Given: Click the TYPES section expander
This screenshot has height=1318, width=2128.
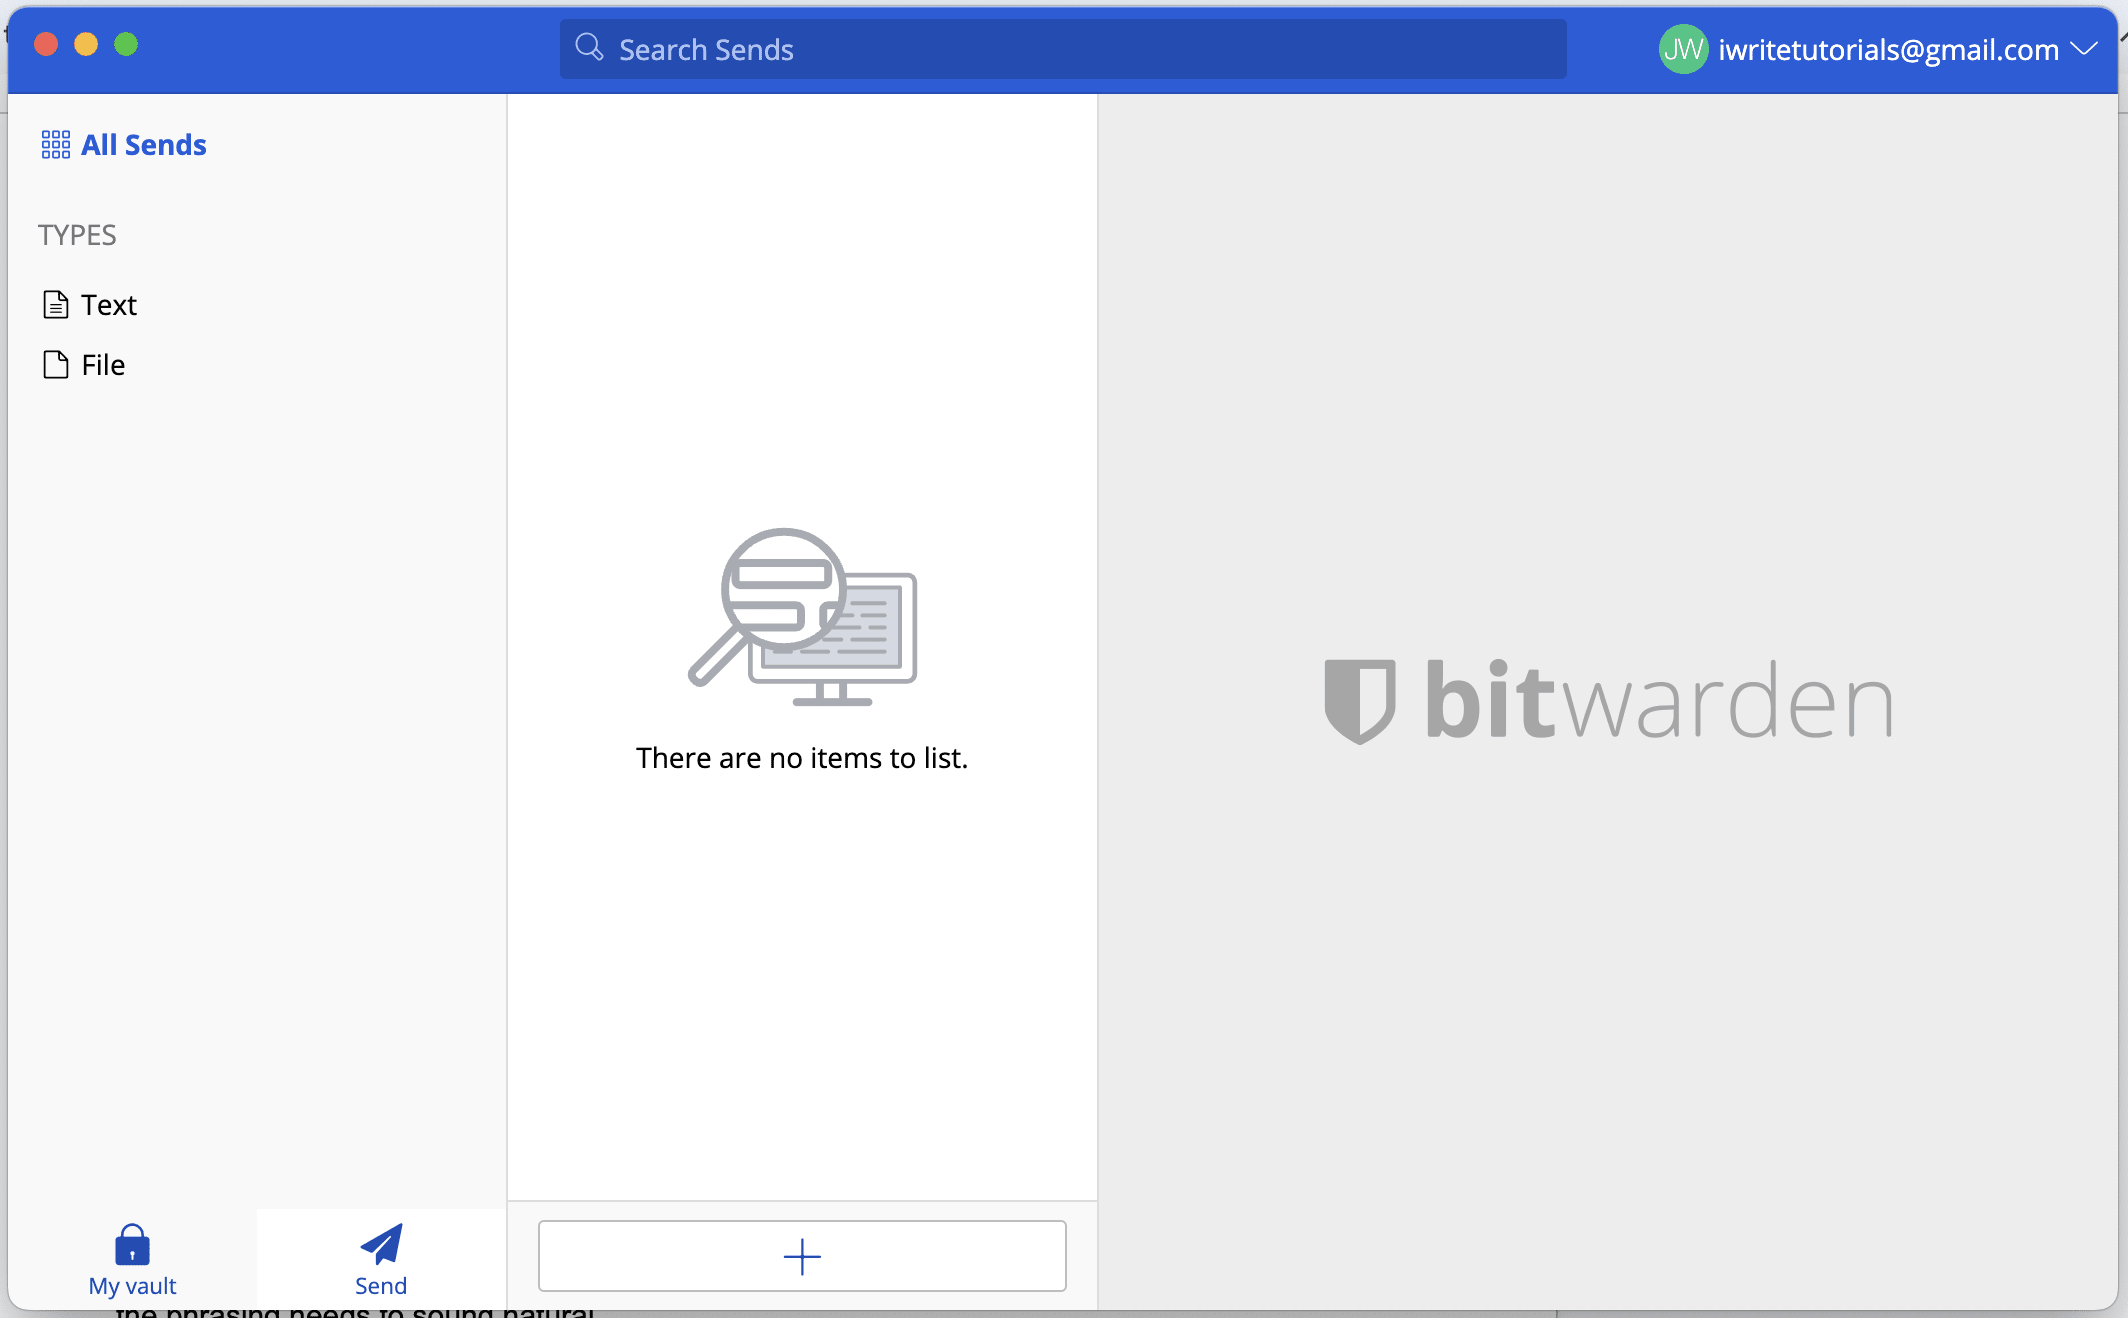Looking at the screenshot, I should [76, 234].
